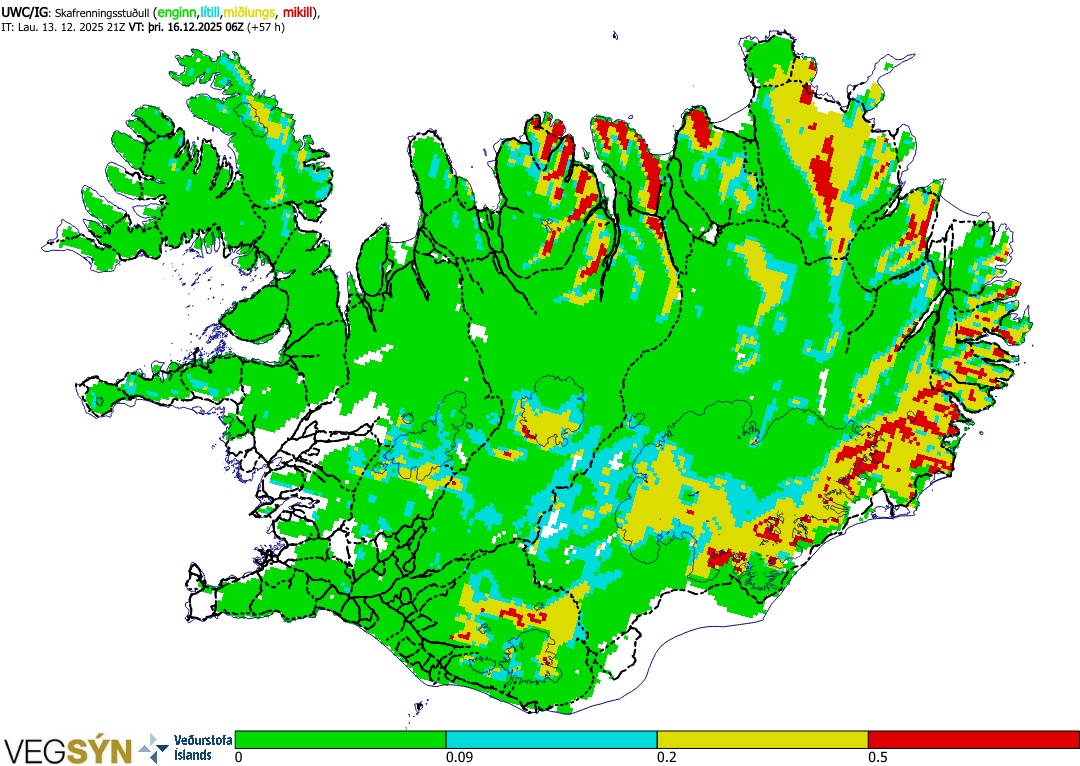Click the yellow segment of the color scale
This screenshot has height=766, width=1080.
coord(762,739)
